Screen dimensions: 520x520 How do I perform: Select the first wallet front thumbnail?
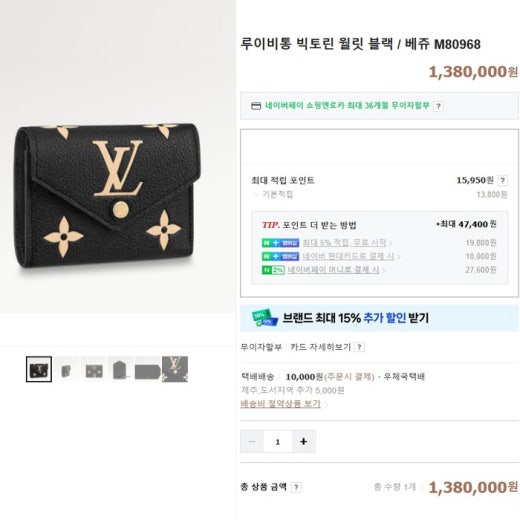tap(39, 369)
